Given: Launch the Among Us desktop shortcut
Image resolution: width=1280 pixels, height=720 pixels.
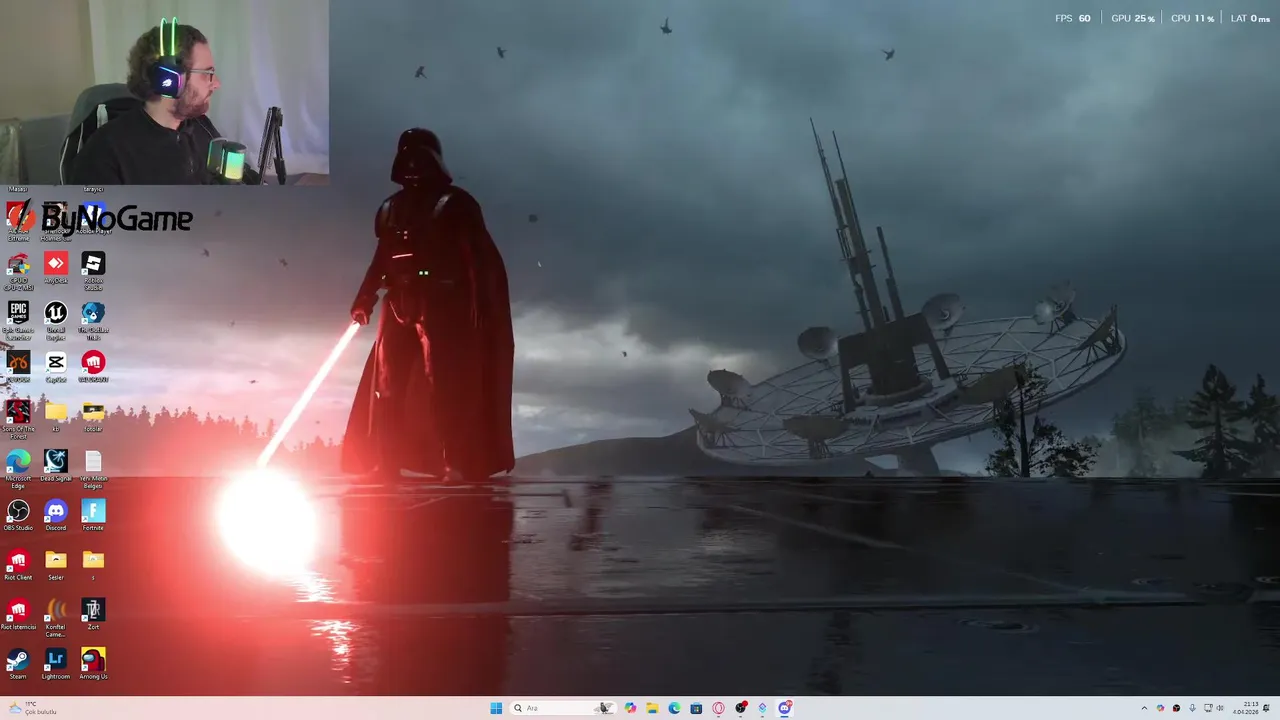Looking at the screenshot, I should point(93,664).
